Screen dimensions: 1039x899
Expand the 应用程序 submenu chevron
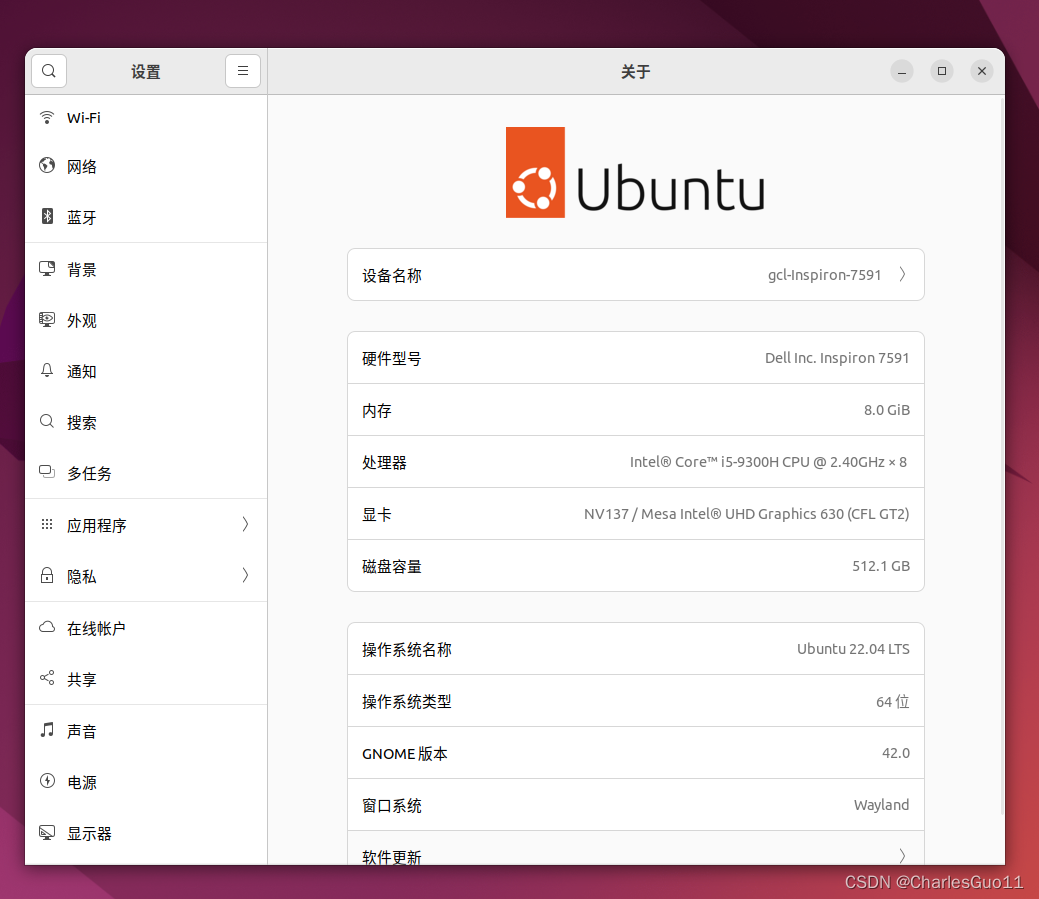245,524
